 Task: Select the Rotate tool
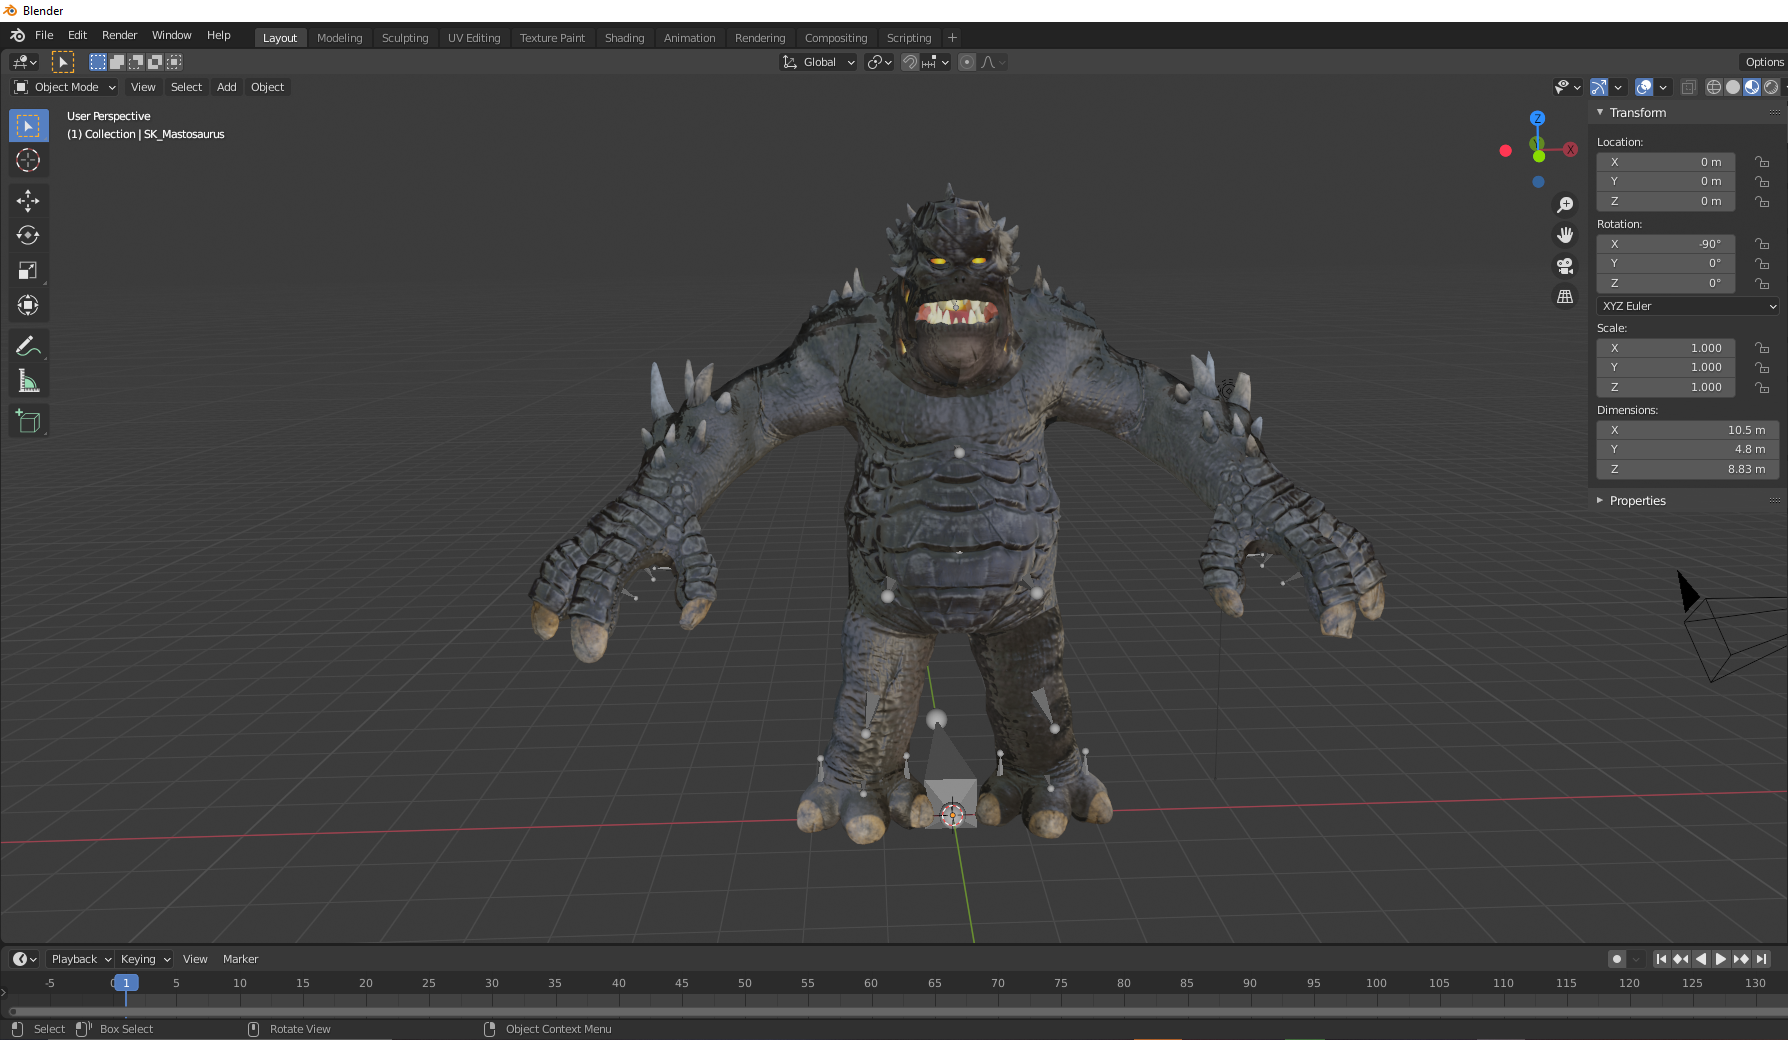tap(28, 235)
